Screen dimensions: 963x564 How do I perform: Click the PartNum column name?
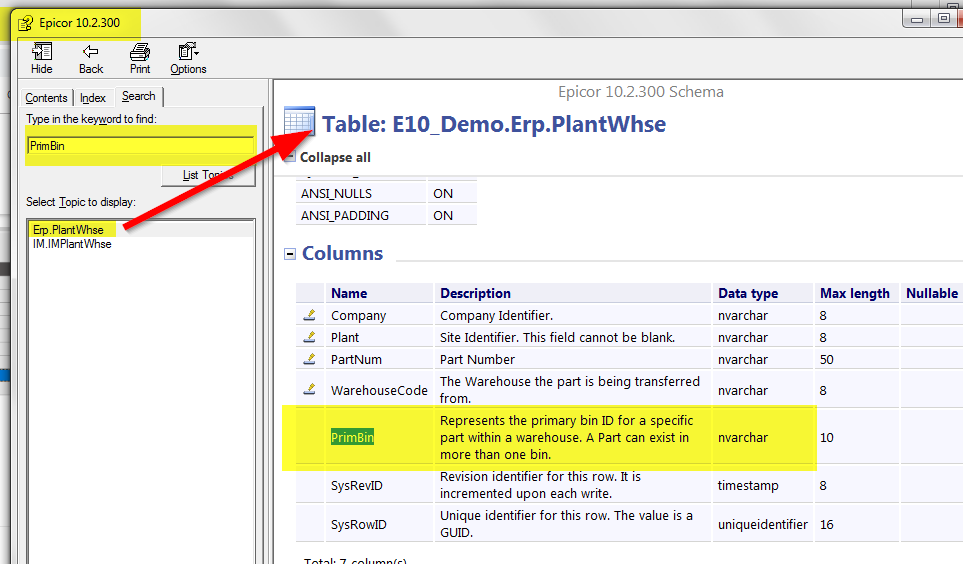point(356,359)
